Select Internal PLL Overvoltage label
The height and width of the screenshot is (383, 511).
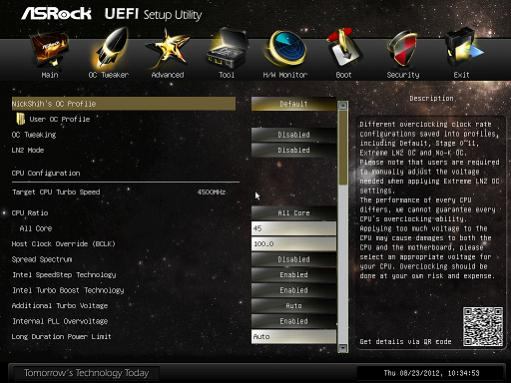coord(60,321)
